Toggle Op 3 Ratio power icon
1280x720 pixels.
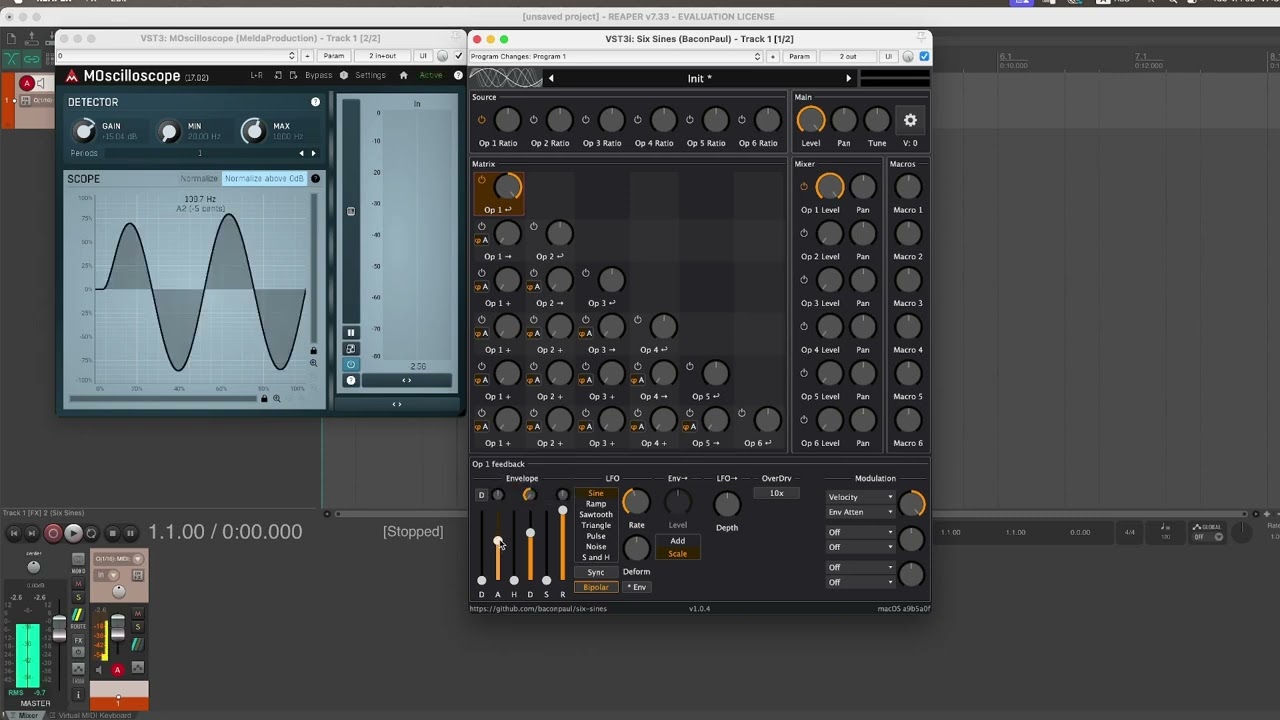point(586,120)
